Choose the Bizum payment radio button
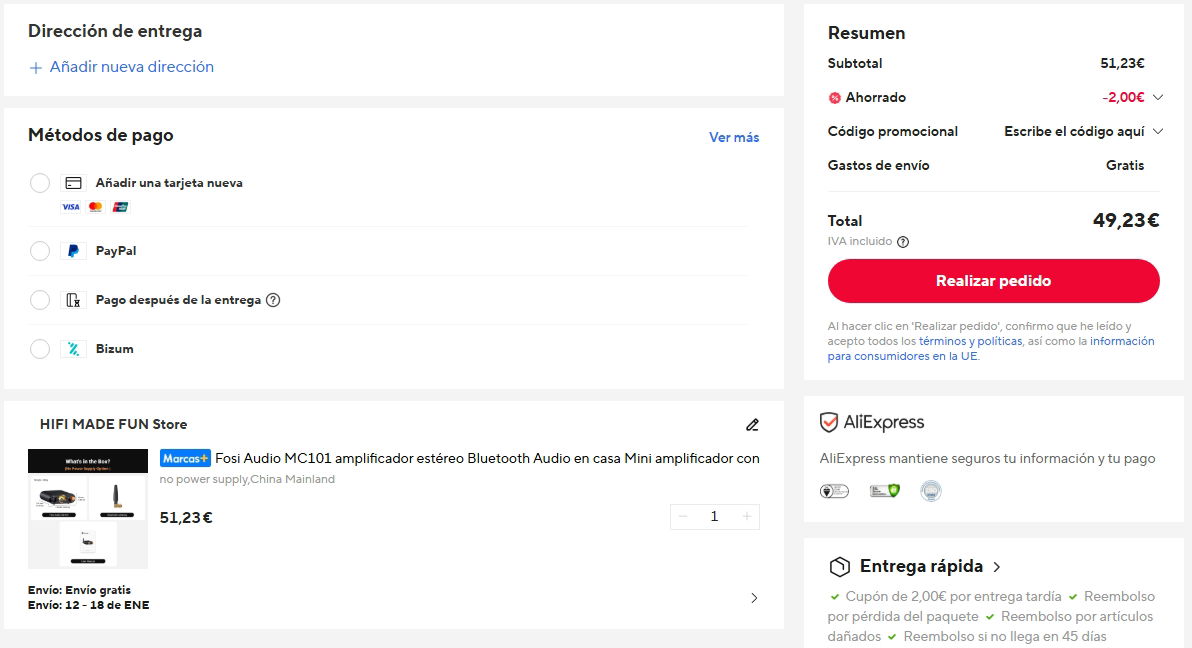 (40, 349)
